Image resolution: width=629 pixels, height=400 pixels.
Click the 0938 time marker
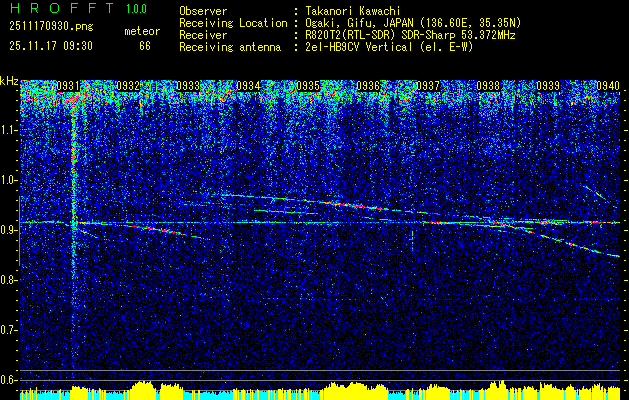coord(488,86)
